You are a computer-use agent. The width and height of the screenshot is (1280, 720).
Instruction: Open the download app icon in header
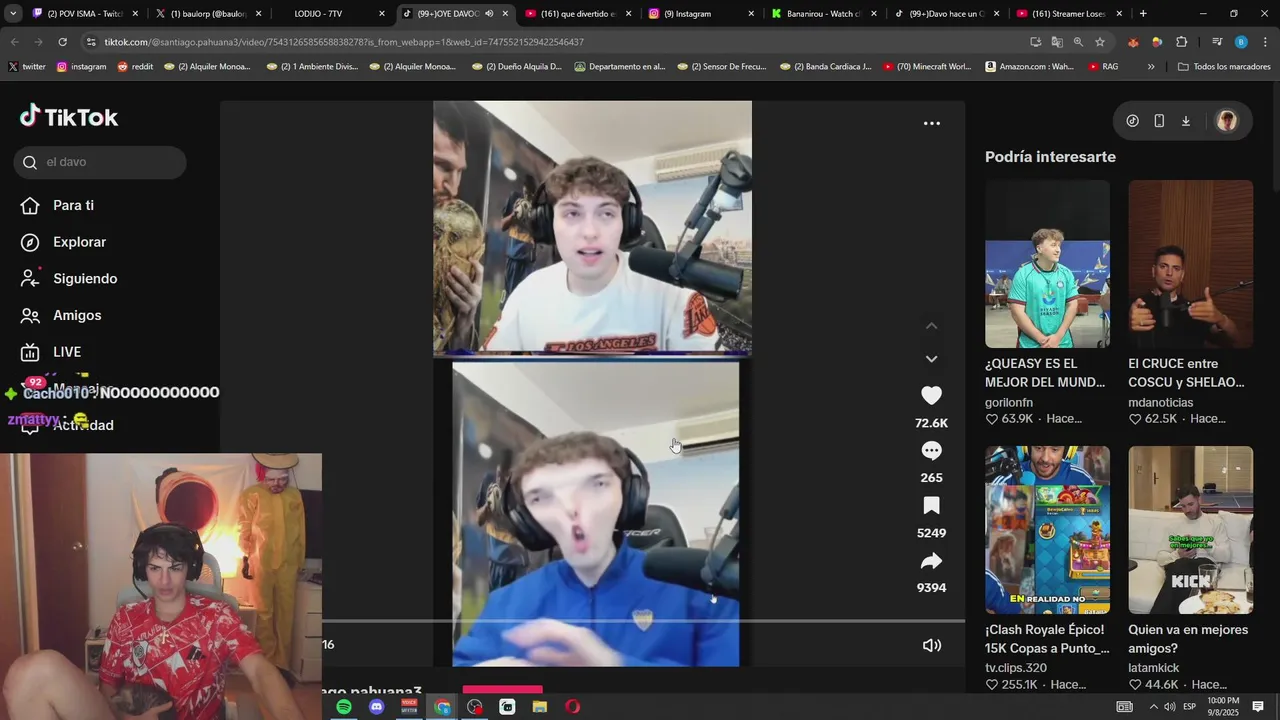[1185, 121]
